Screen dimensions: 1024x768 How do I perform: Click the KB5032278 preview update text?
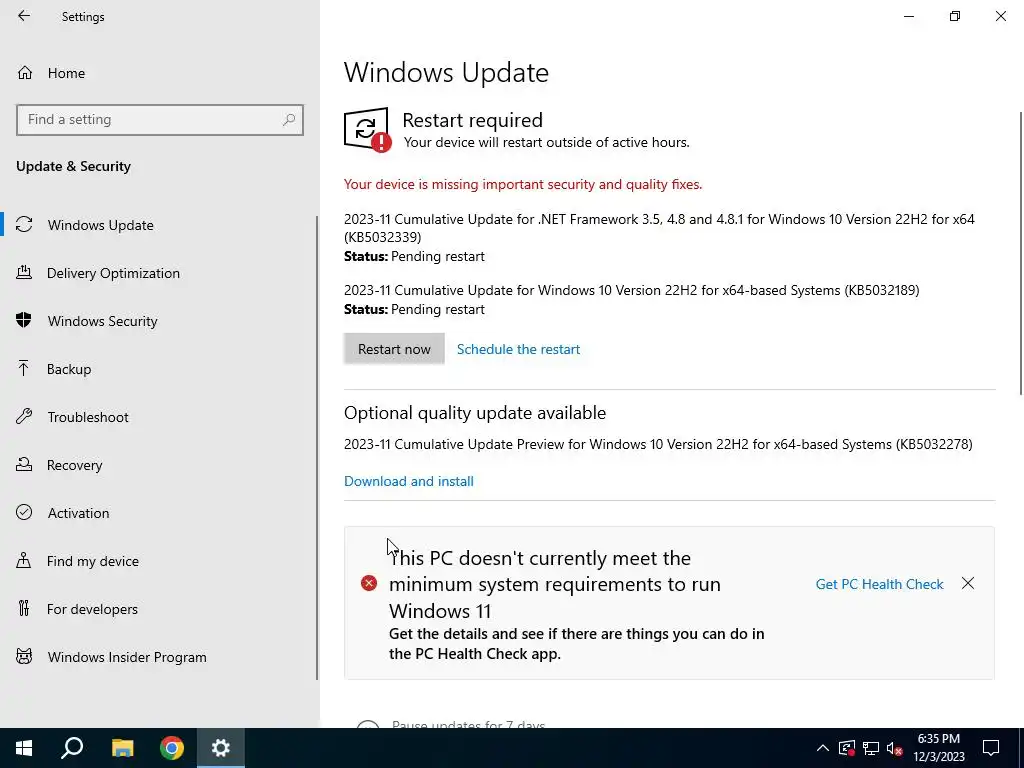tap(658, 445)
